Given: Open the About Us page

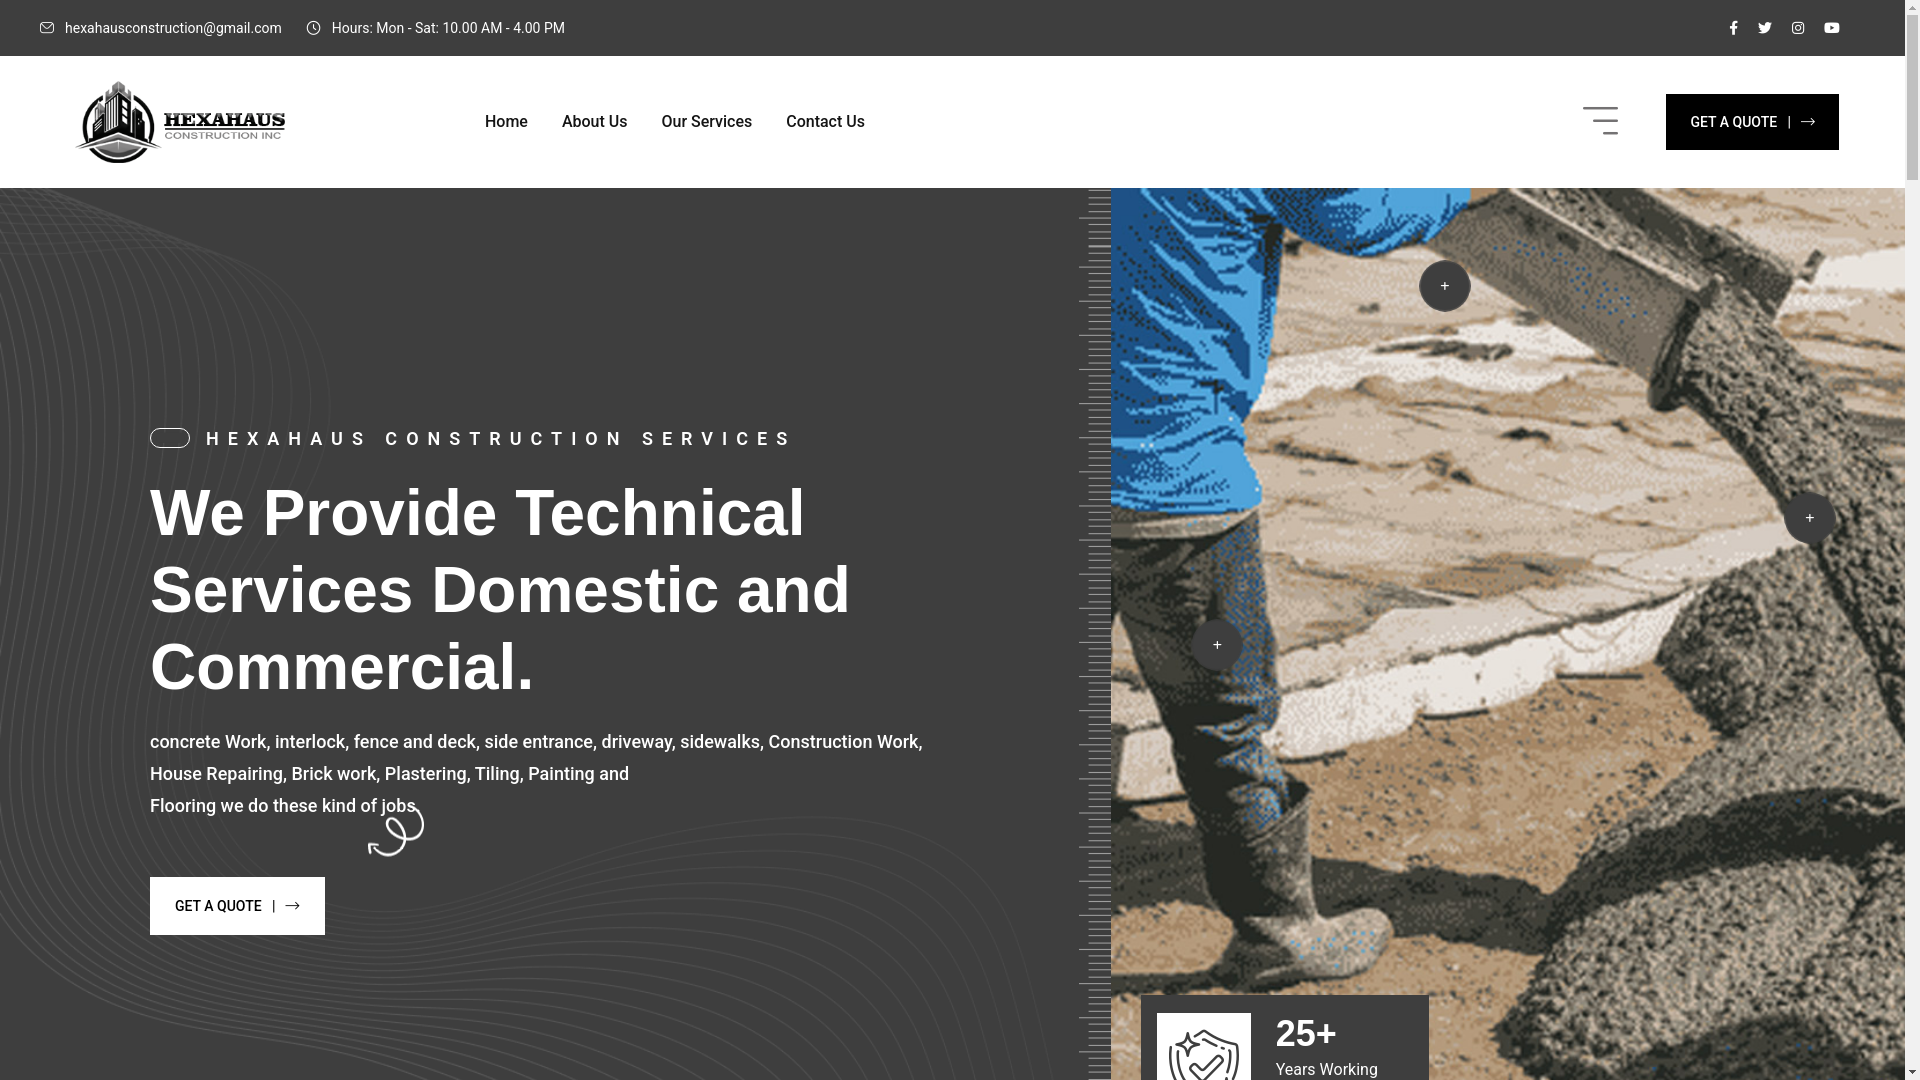Looking at the screenshot, I should (594, 122).
